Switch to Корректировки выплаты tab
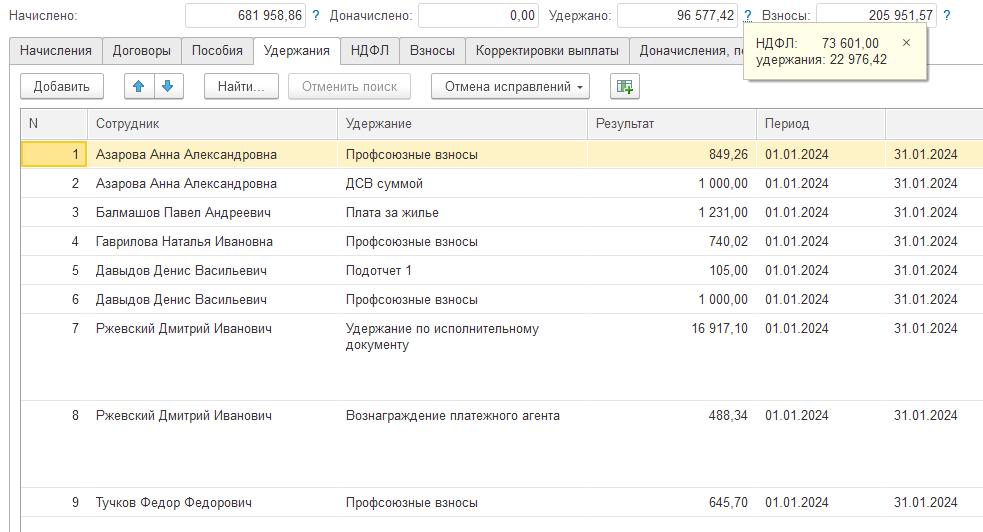 (547, 51)
